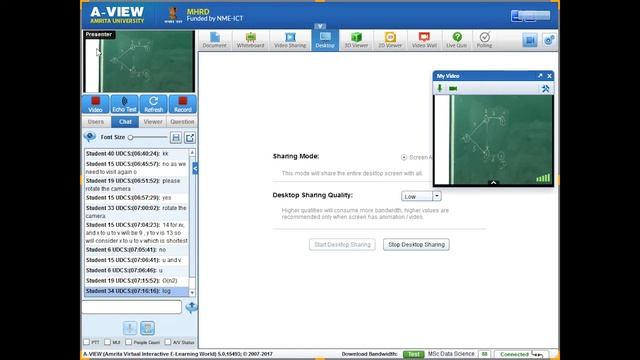This screenshot has width=640, height=360.
Task: Select Student 40 'kk' chat message
Action: point(136,153)
